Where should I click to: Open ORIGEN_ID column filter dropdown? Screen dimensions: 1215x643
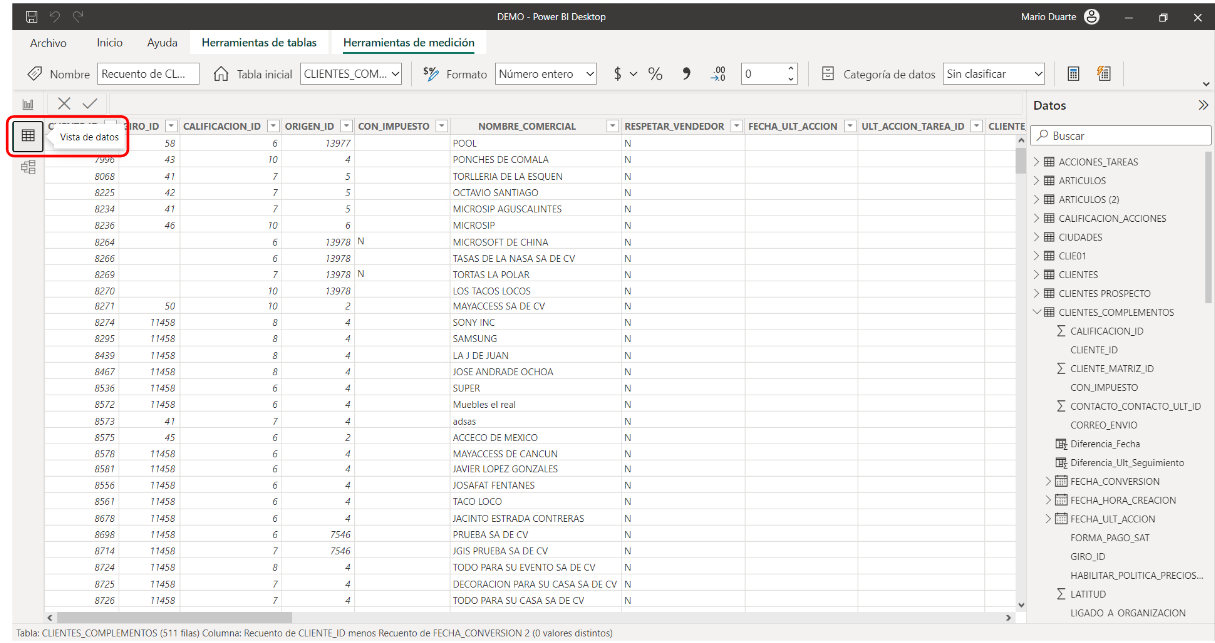pyautogui.click(x=346, y=126)
